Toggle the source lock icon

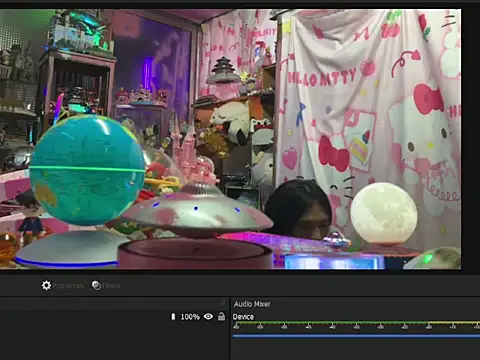tap(221, 316)
